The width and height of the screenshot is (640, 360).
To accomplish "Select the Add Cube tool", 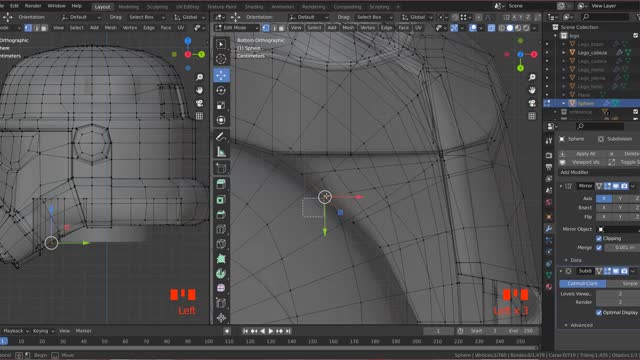I will pyautogui.click(x=221, y=168).
